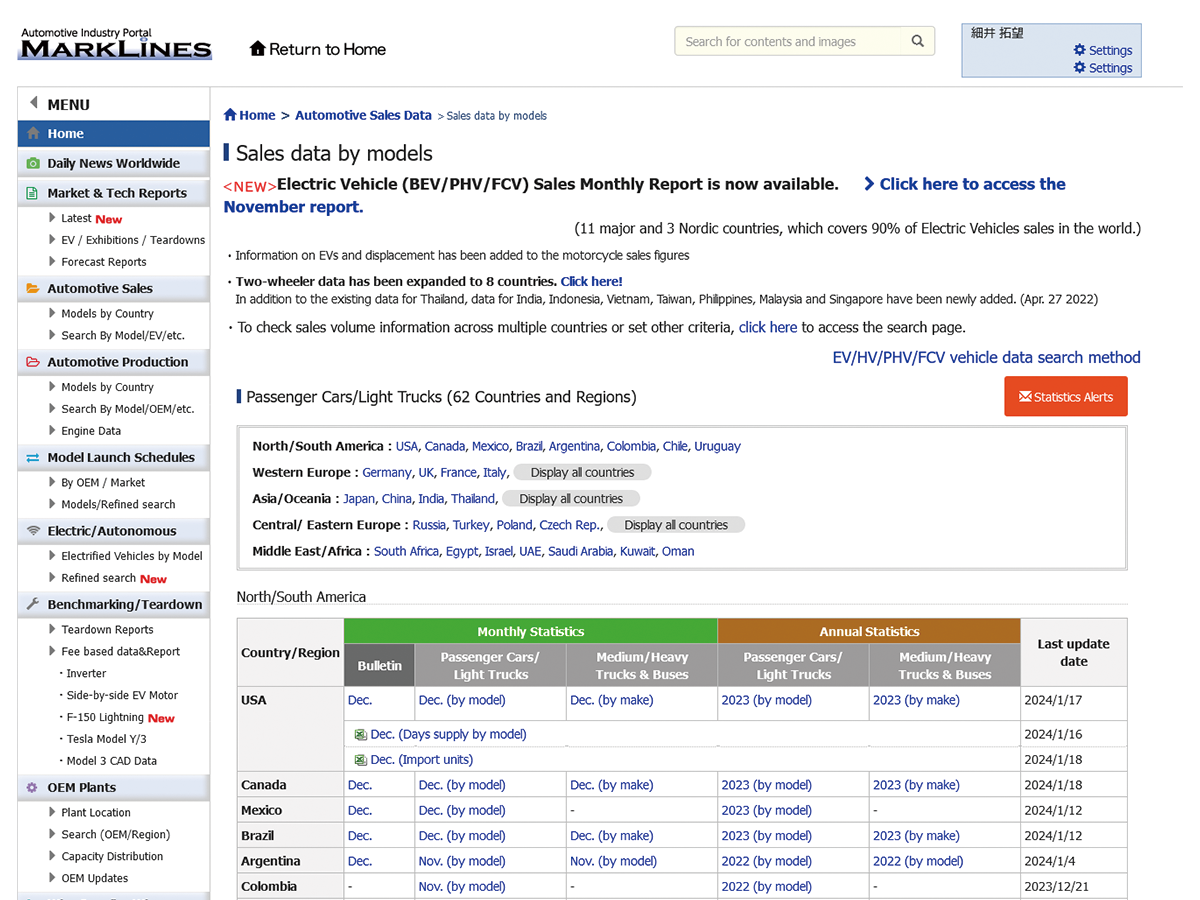This screenshot has width=1200, height=900.
Task: Click the camera icon for Daily News Worldwide
Action: click(x=33, y=163)
